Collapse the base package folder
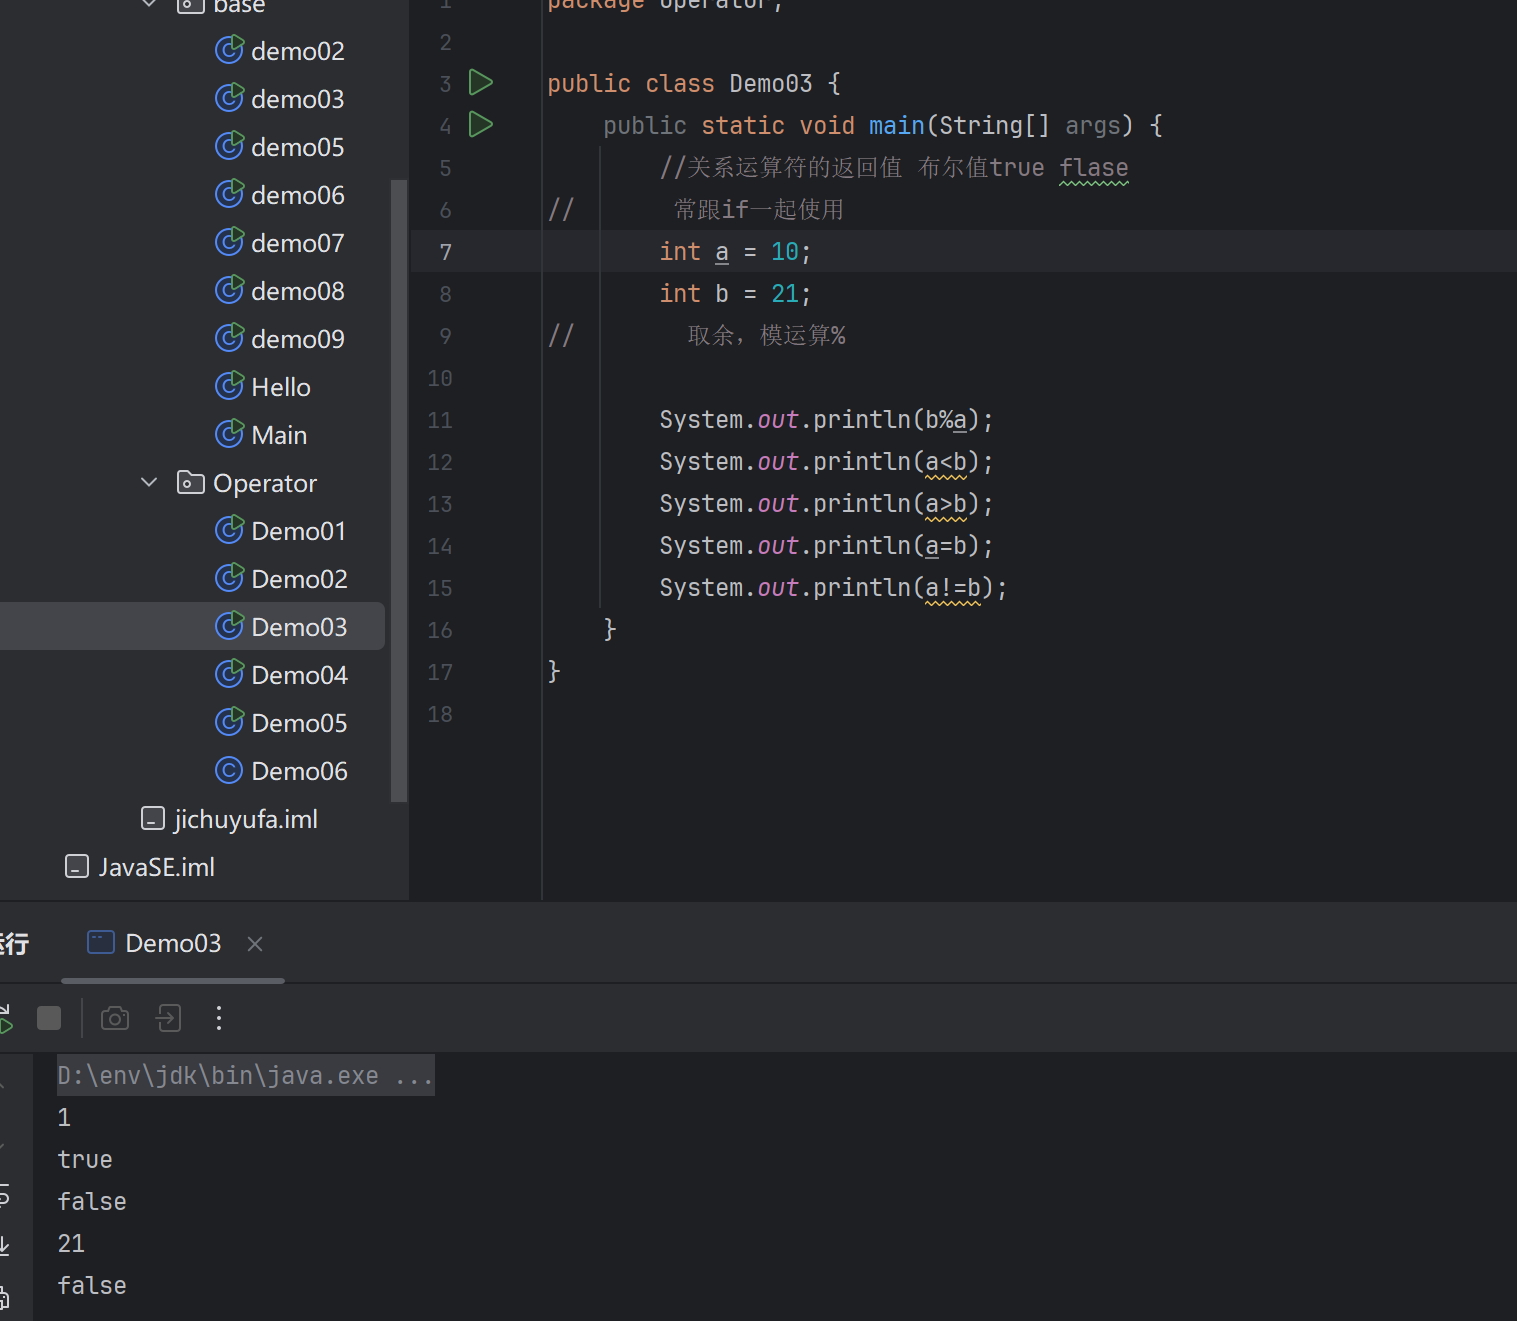 [149, 4]
